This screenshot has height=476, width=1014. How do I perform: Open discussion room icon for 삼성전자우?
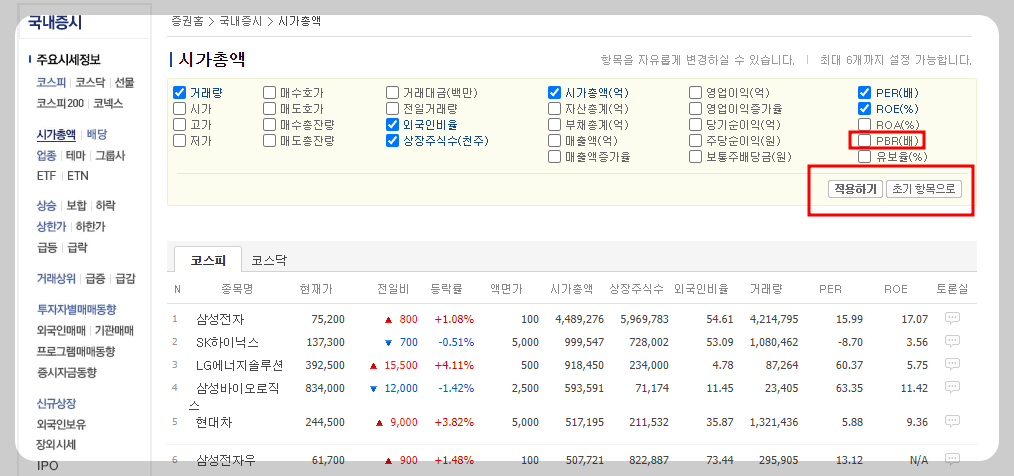[x=952, y=459]
